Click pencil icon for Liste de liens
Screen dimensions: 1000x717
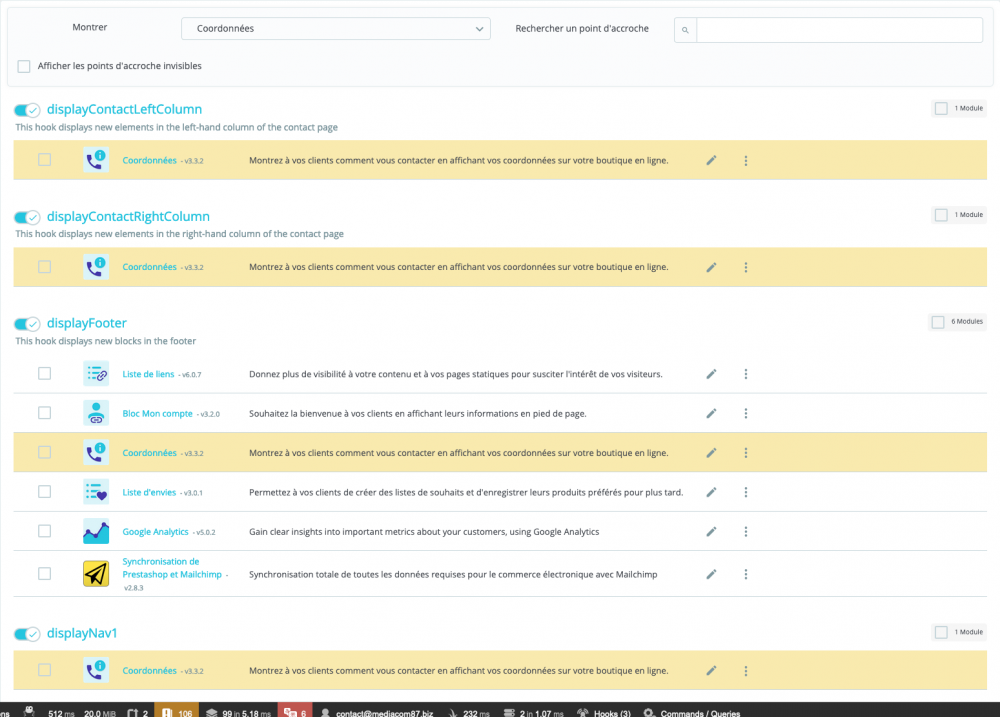pyautogui.click(x=711, y=374)
